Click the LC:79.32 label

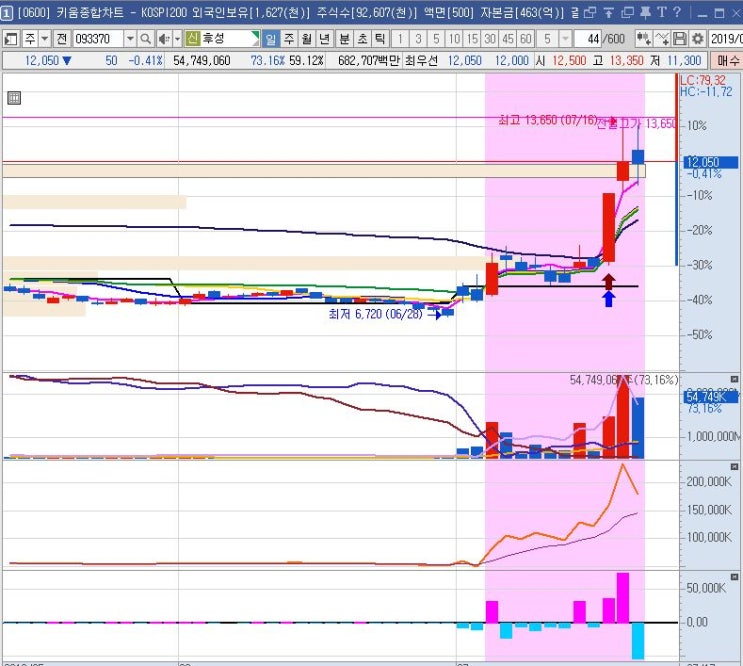[x=702, y=81]
